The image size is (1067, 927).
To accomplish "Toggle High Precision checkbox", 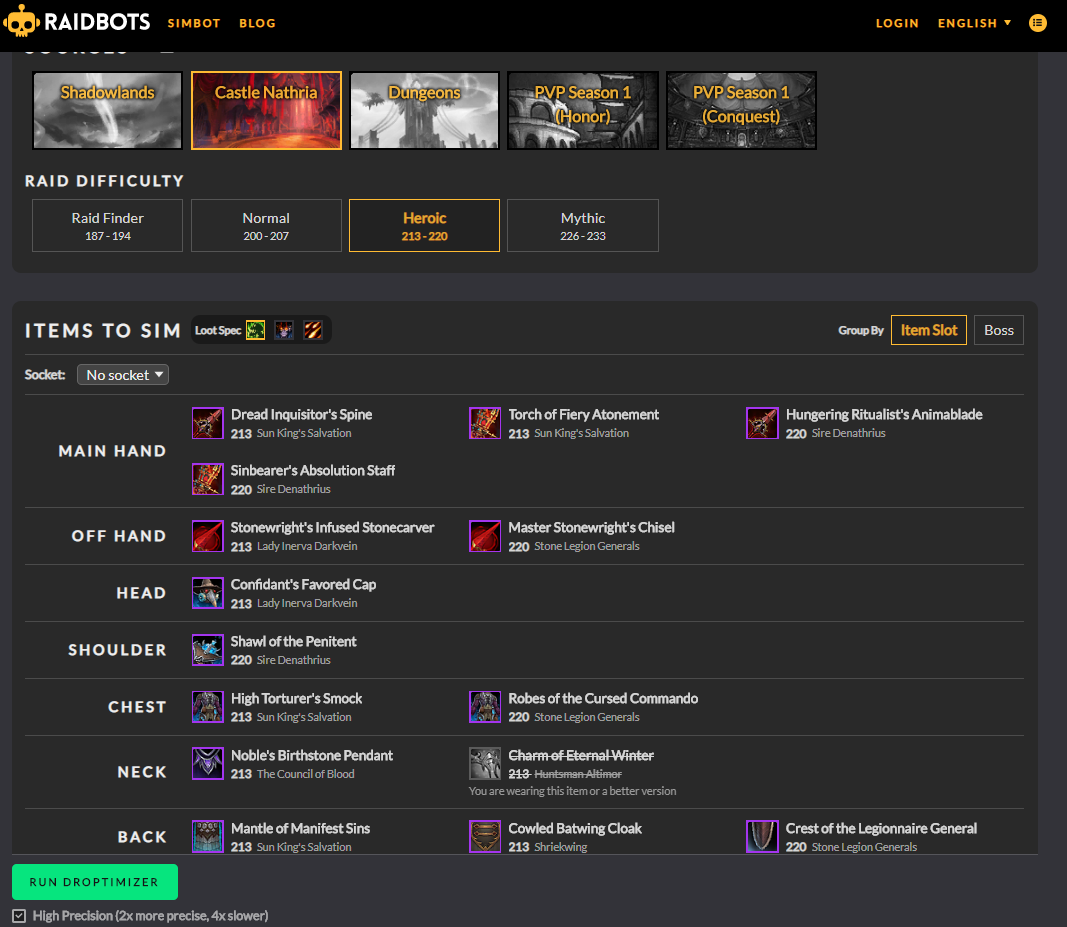I will 19,916.
